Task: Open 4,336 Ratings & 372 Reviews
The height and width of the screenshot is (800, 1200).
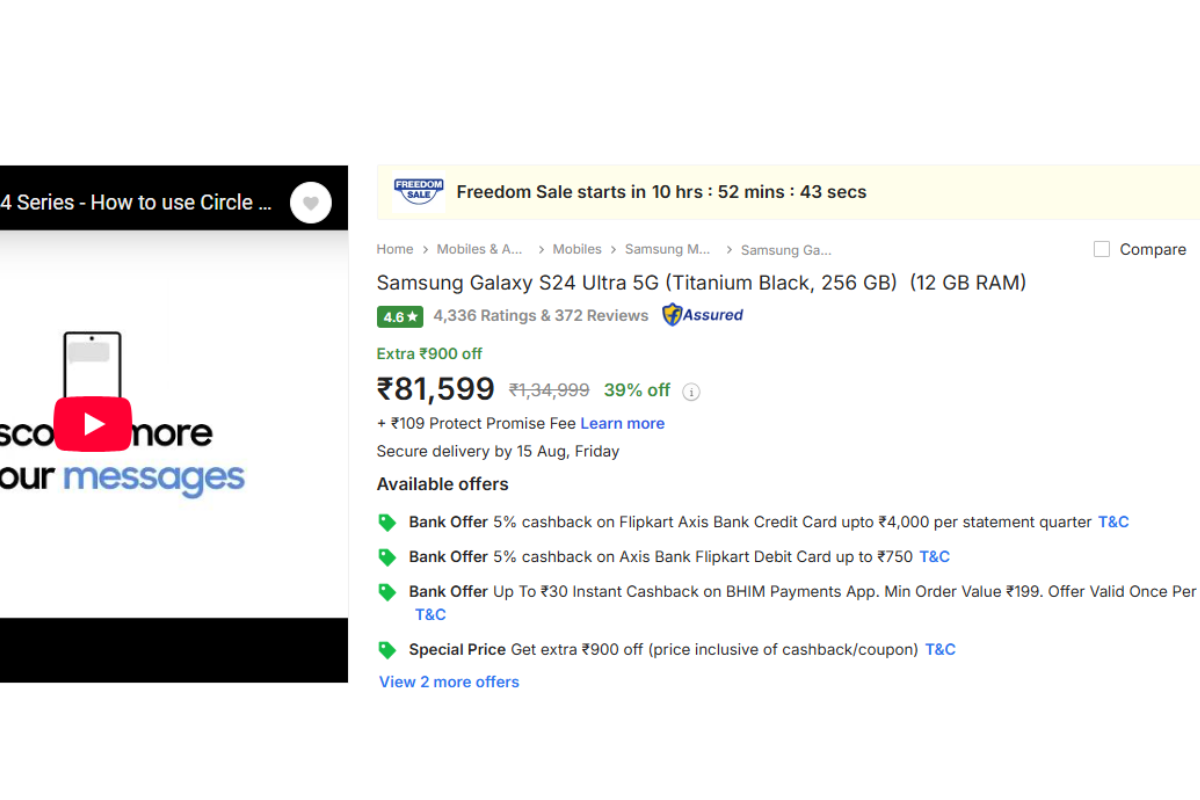Action: pos(540,315)
